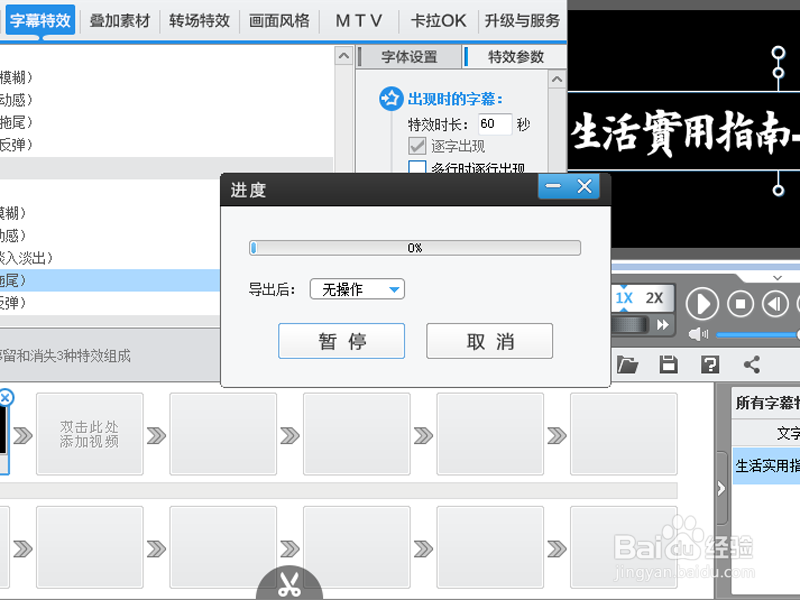Mute the preview with speaker icon

click(x=698, y=334)
